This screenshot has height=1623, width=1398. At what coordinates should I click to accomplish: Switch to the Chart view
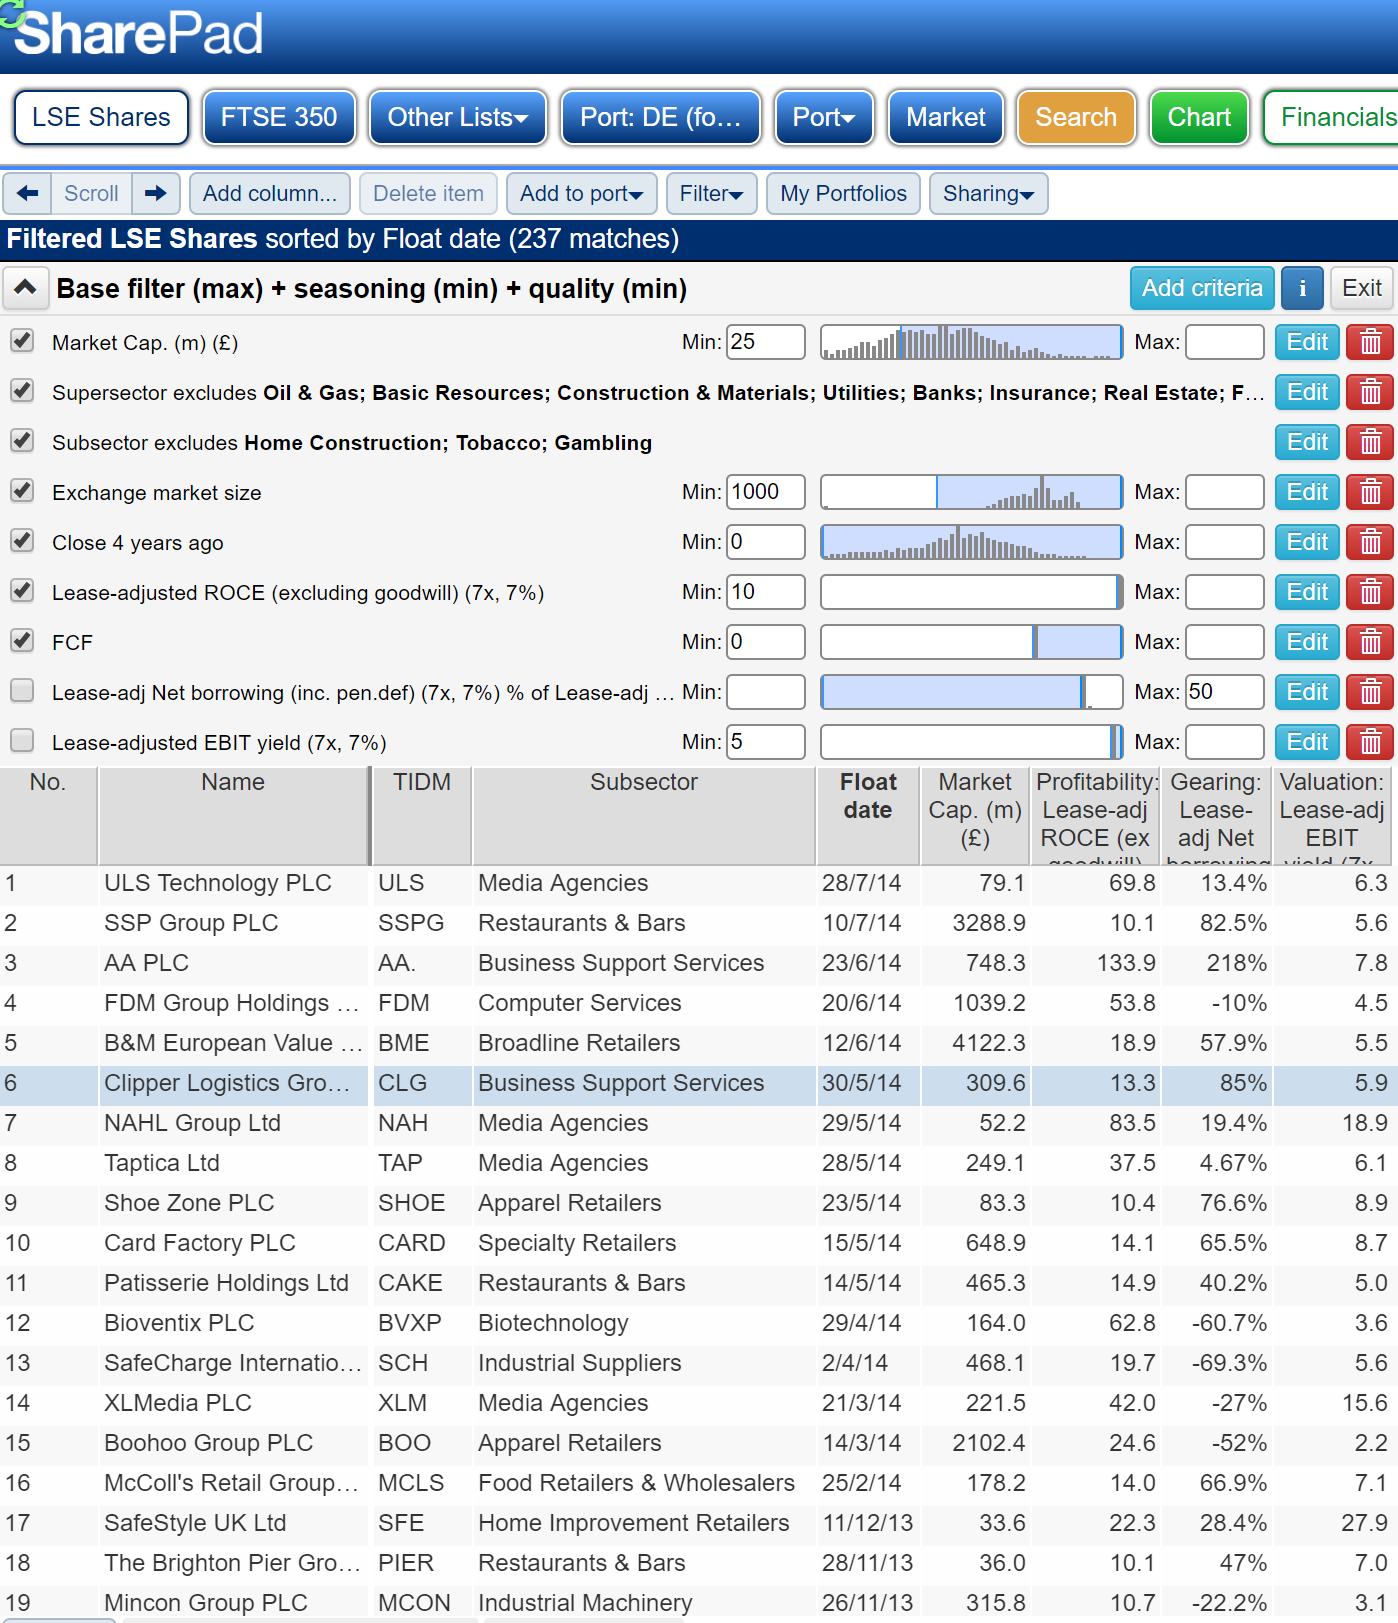(x=1199, y=117)
